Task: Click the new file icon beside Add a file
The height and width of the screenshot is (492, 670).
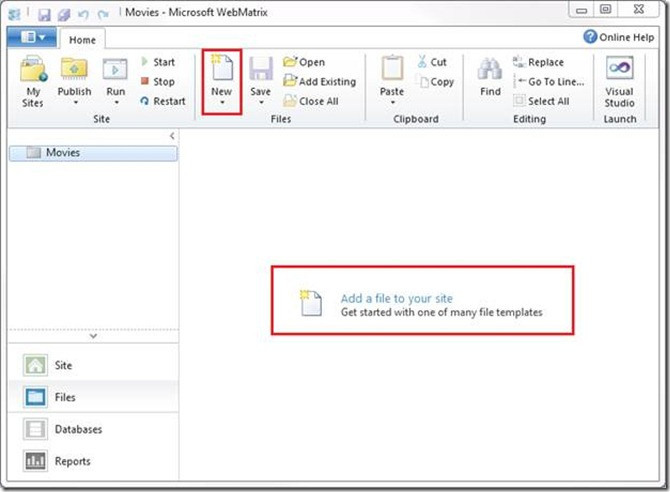Action: click(x=311, y=303)
